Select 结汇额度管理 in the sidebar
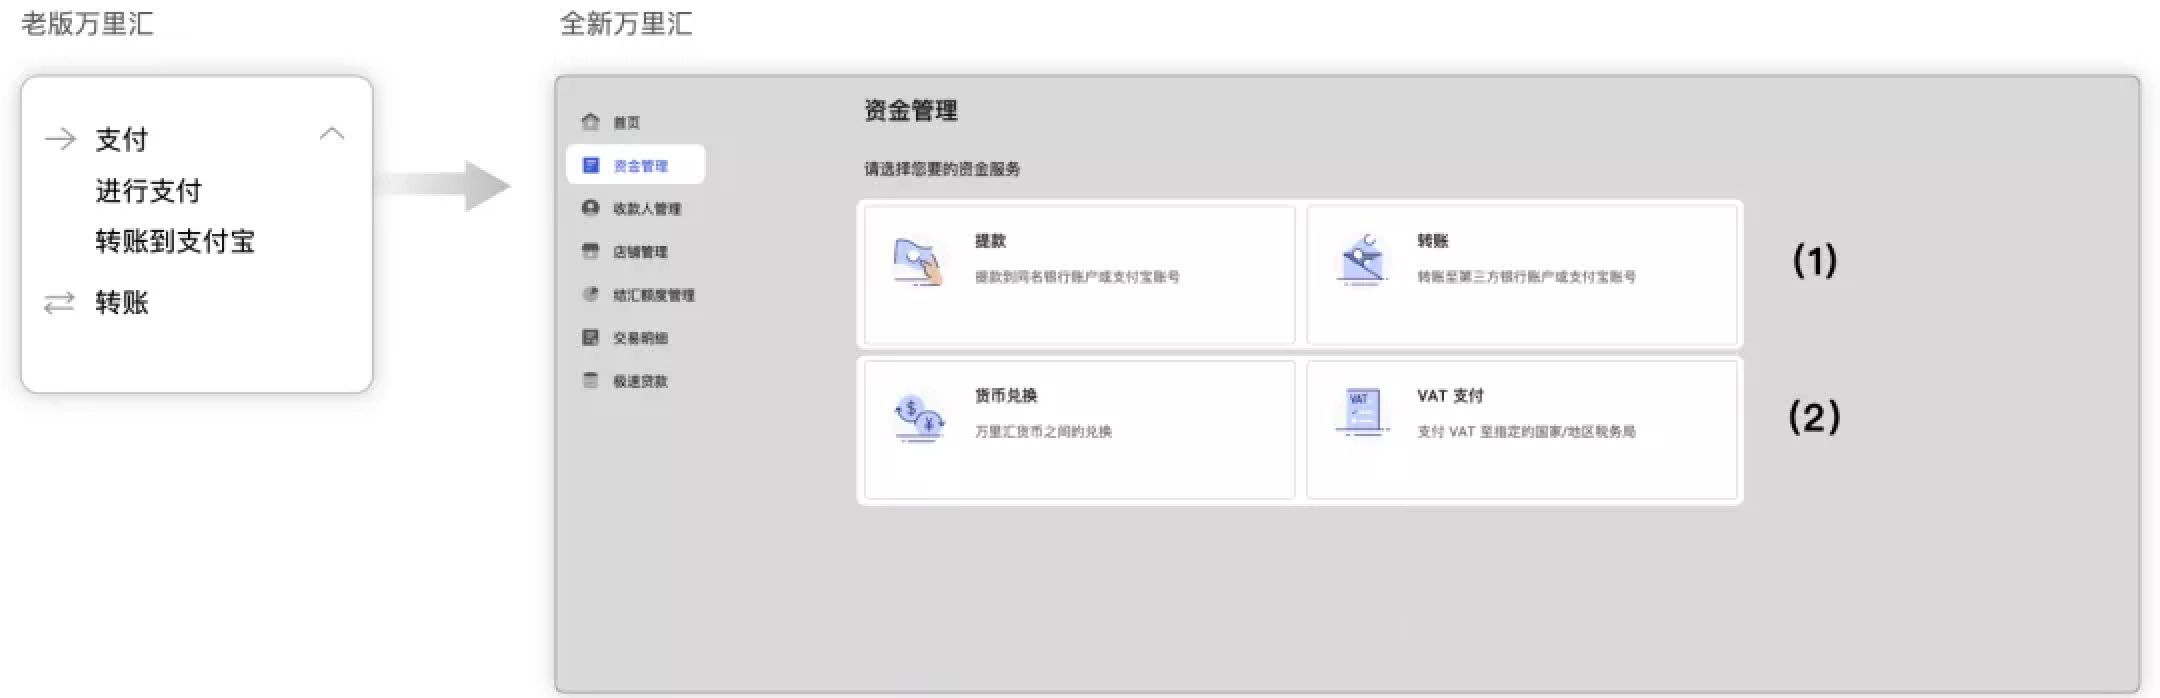Viewport: 2160px width, 698px height. click(x=654, y=295)
